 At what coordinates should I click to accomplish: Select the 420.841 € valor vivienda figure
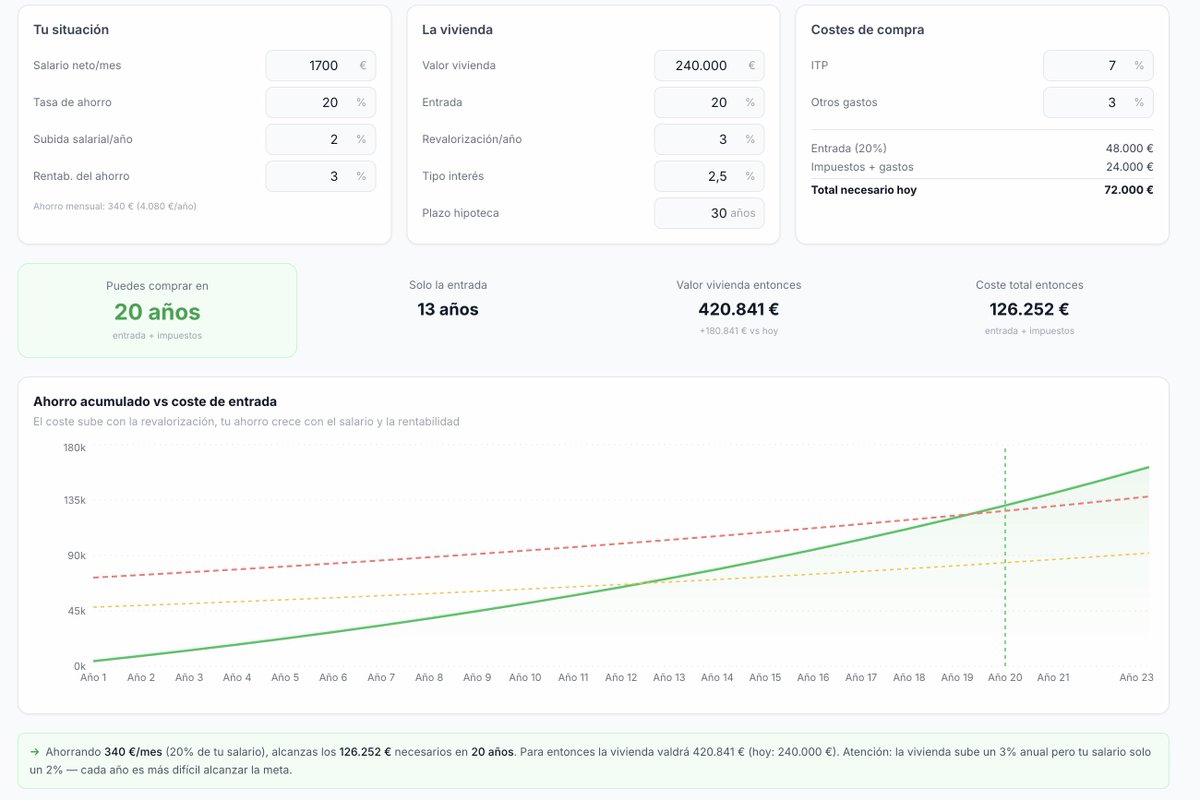tap(738, 310)
